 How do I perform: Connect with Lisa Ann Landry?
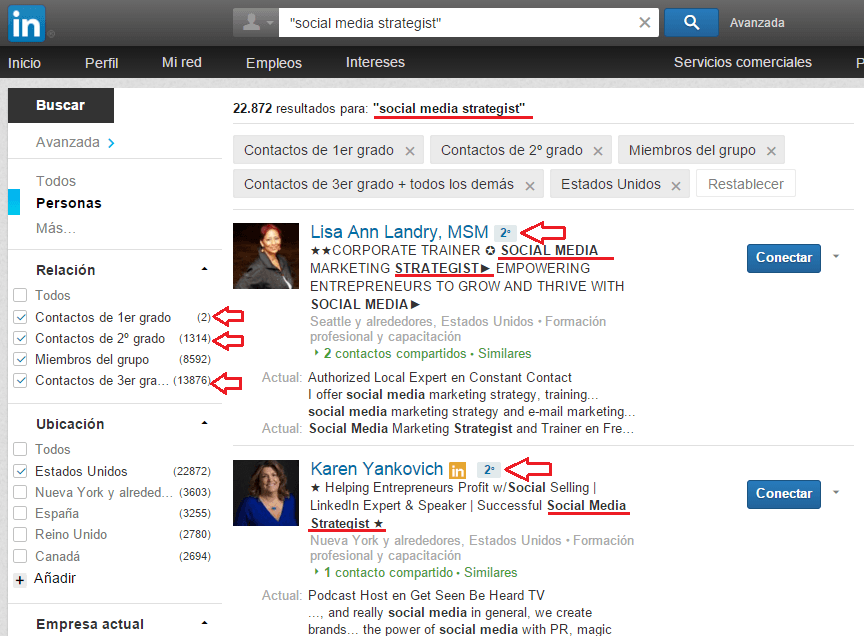[x=784, y=258]
